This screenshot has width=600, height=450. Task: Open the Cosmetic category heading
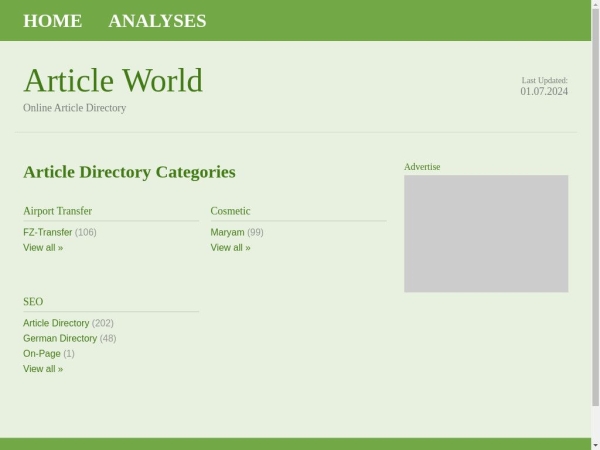point(230,211)
